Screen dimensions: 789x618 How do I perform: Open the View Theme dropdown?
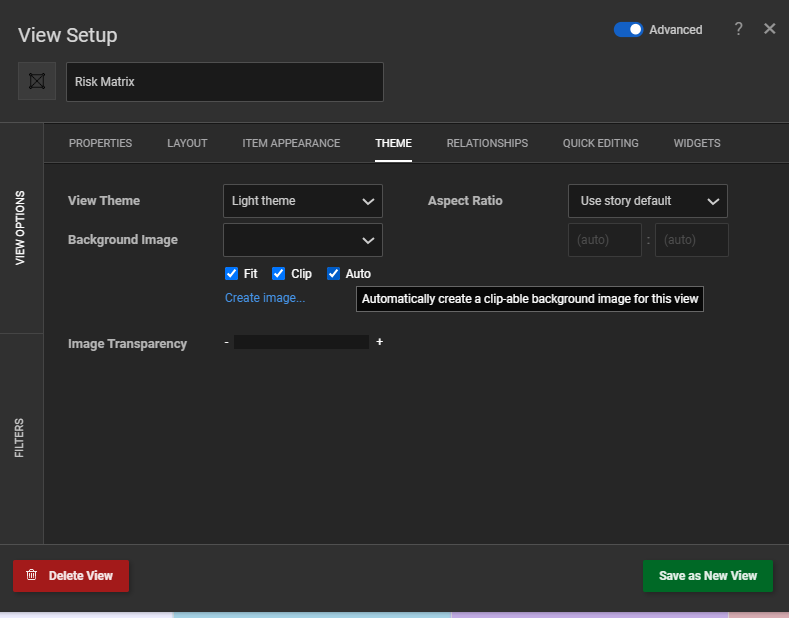click(302, 201)
